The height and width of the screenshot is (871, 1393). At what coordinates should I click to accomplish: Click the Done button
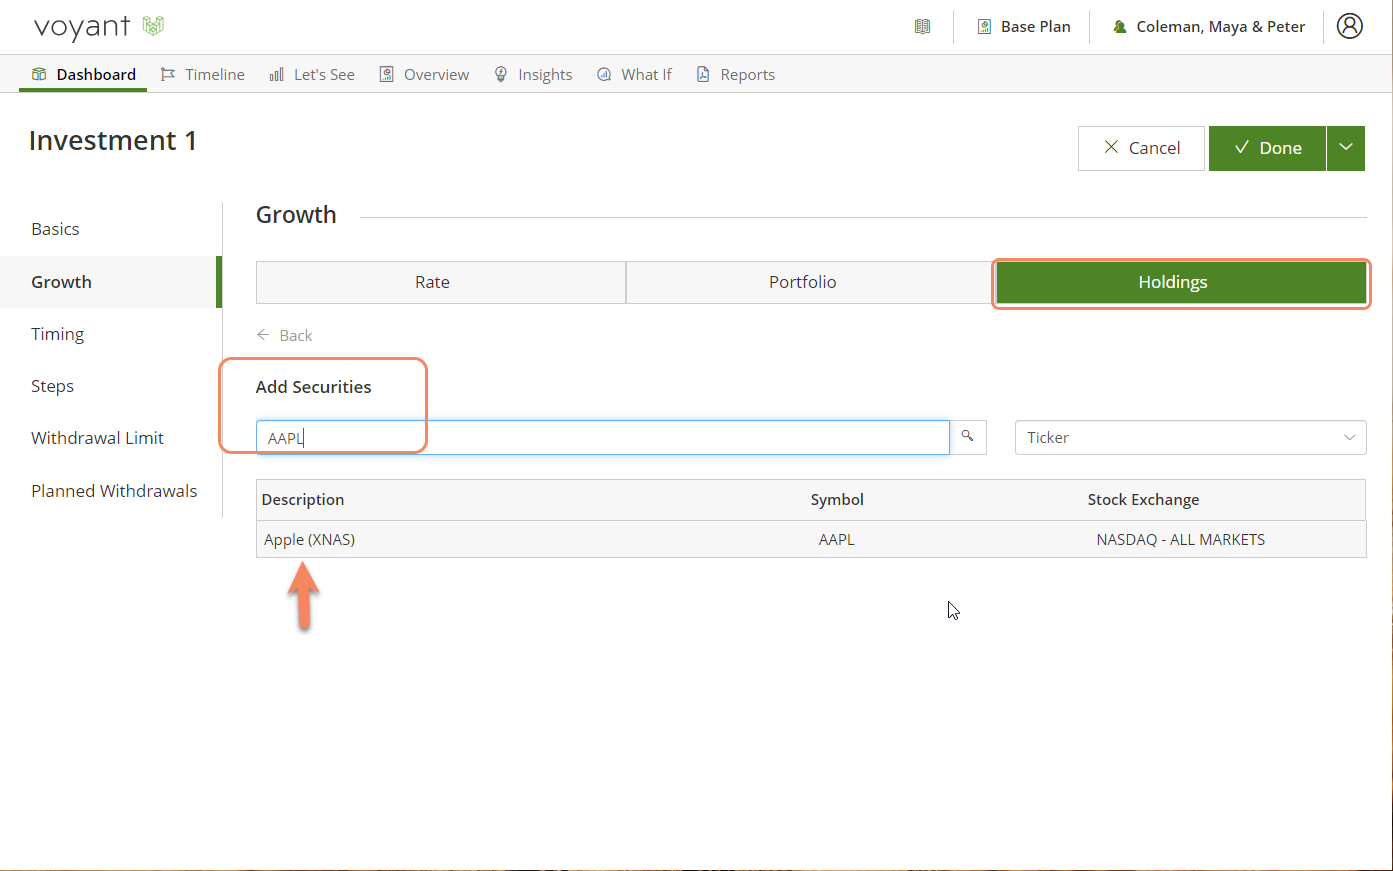[x=1267, y=148]
